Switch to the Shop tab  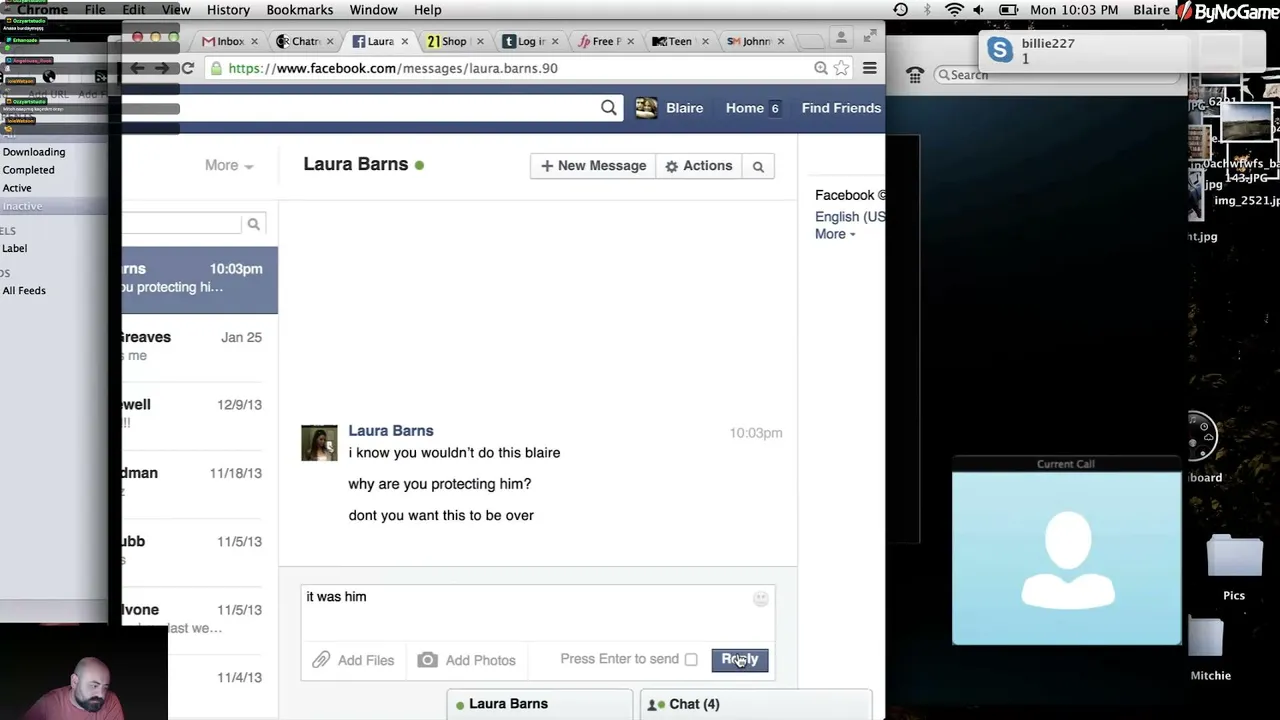(454, 41)
